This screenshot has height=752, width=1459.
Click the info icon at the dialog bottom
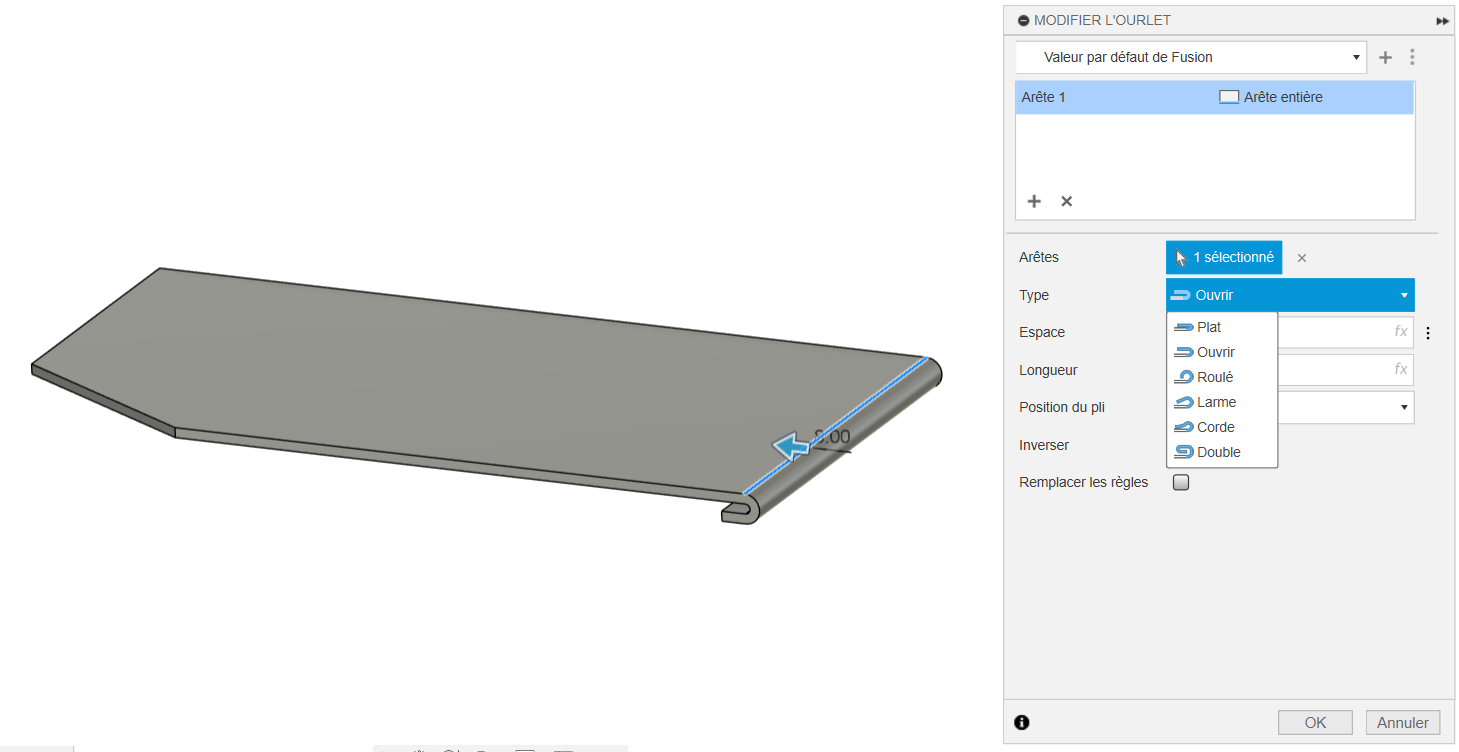(x=1021, y=722)
